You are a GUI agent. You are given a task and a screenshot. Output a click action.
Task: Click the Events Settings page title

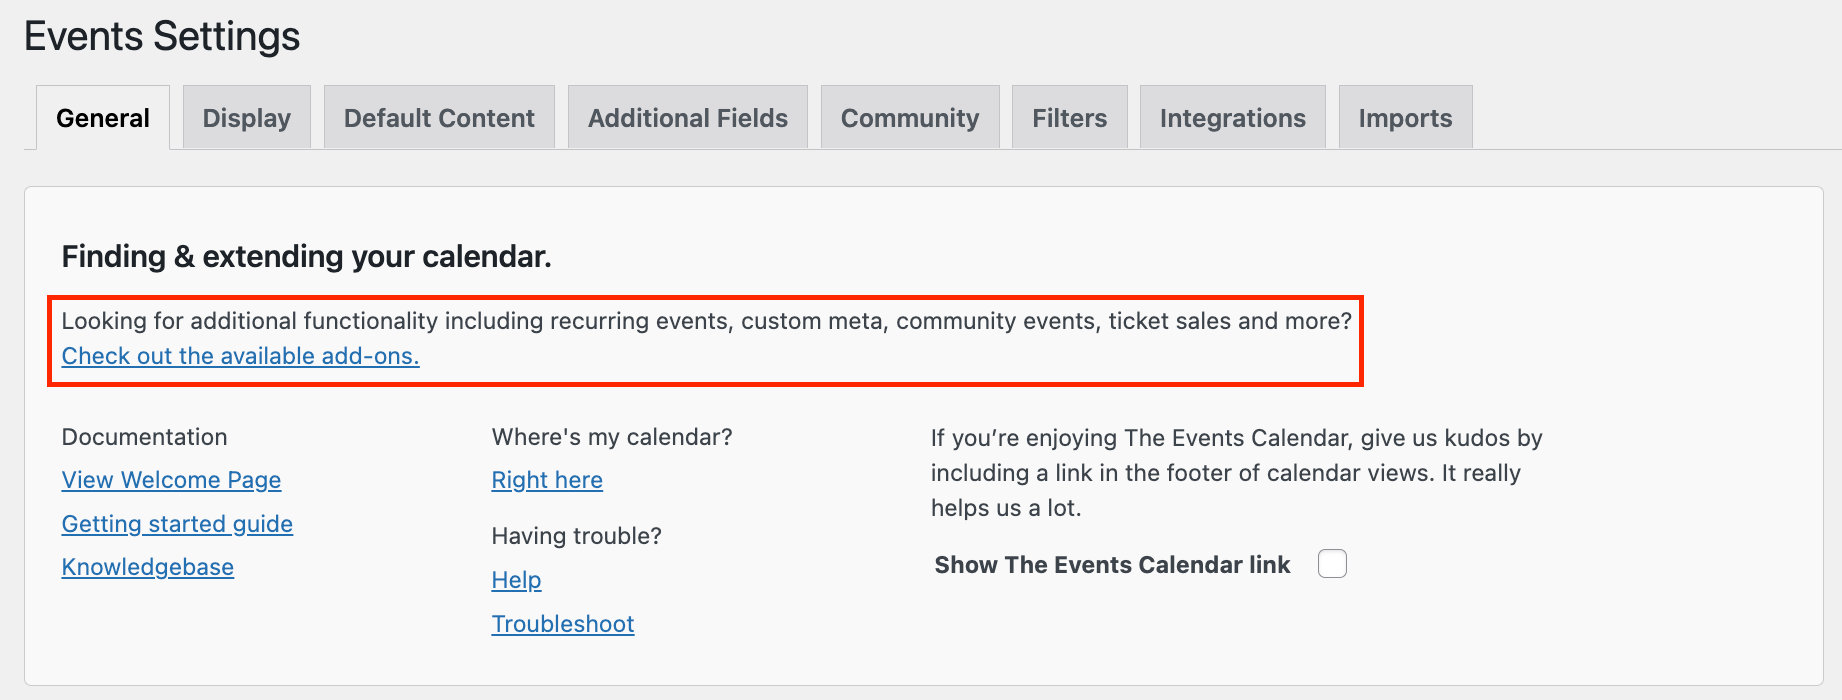tap(162, 37)
